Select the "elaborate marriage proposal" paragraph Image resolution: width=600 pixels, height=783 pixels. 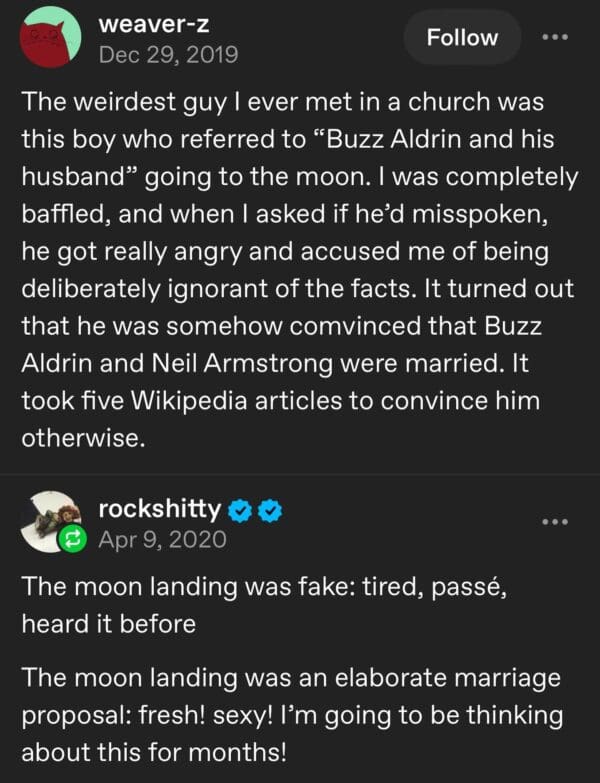292,715
